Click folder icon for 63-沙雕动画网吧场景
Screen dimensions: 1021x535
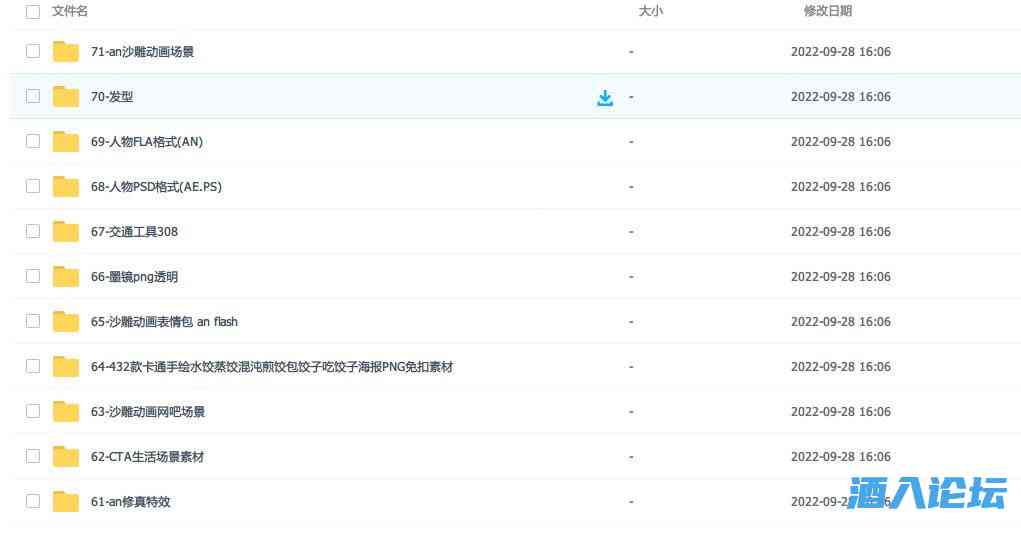tap(66, 412)
